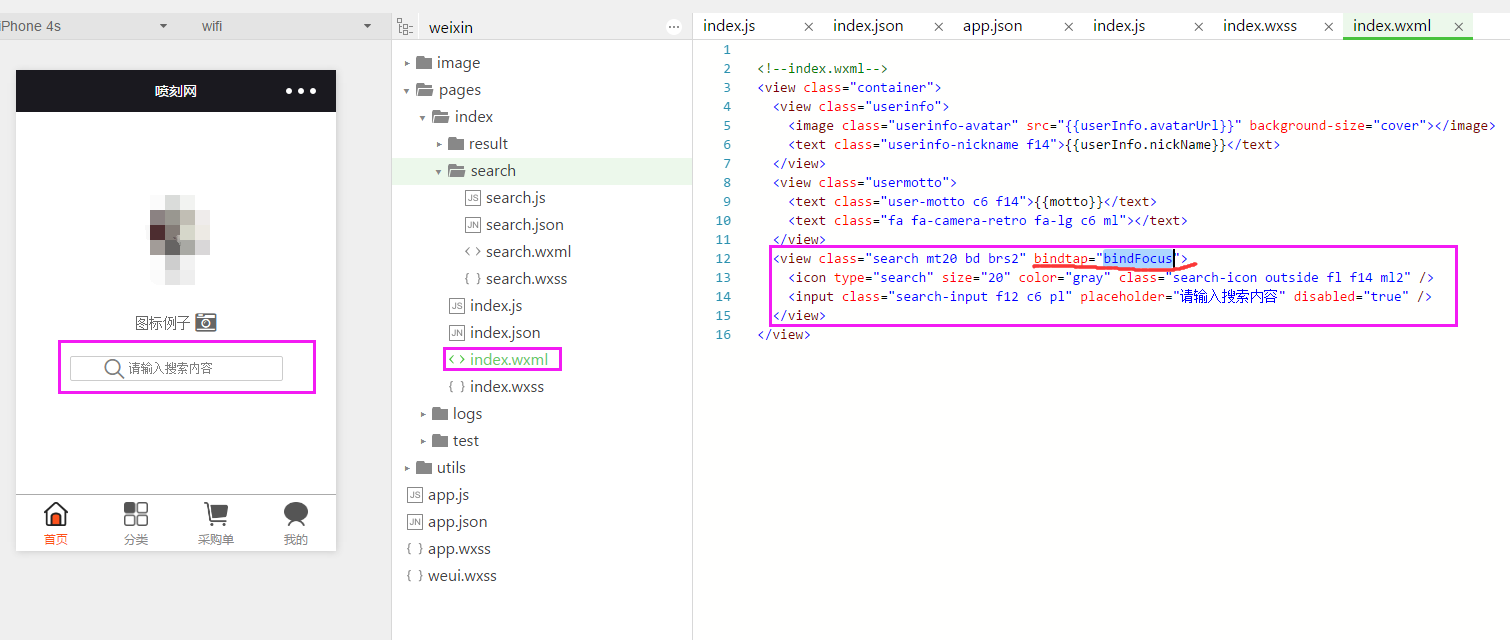Click the utils folder icon
The height and width of the screenshot is (640, 1510).
[x=424, y=467]
